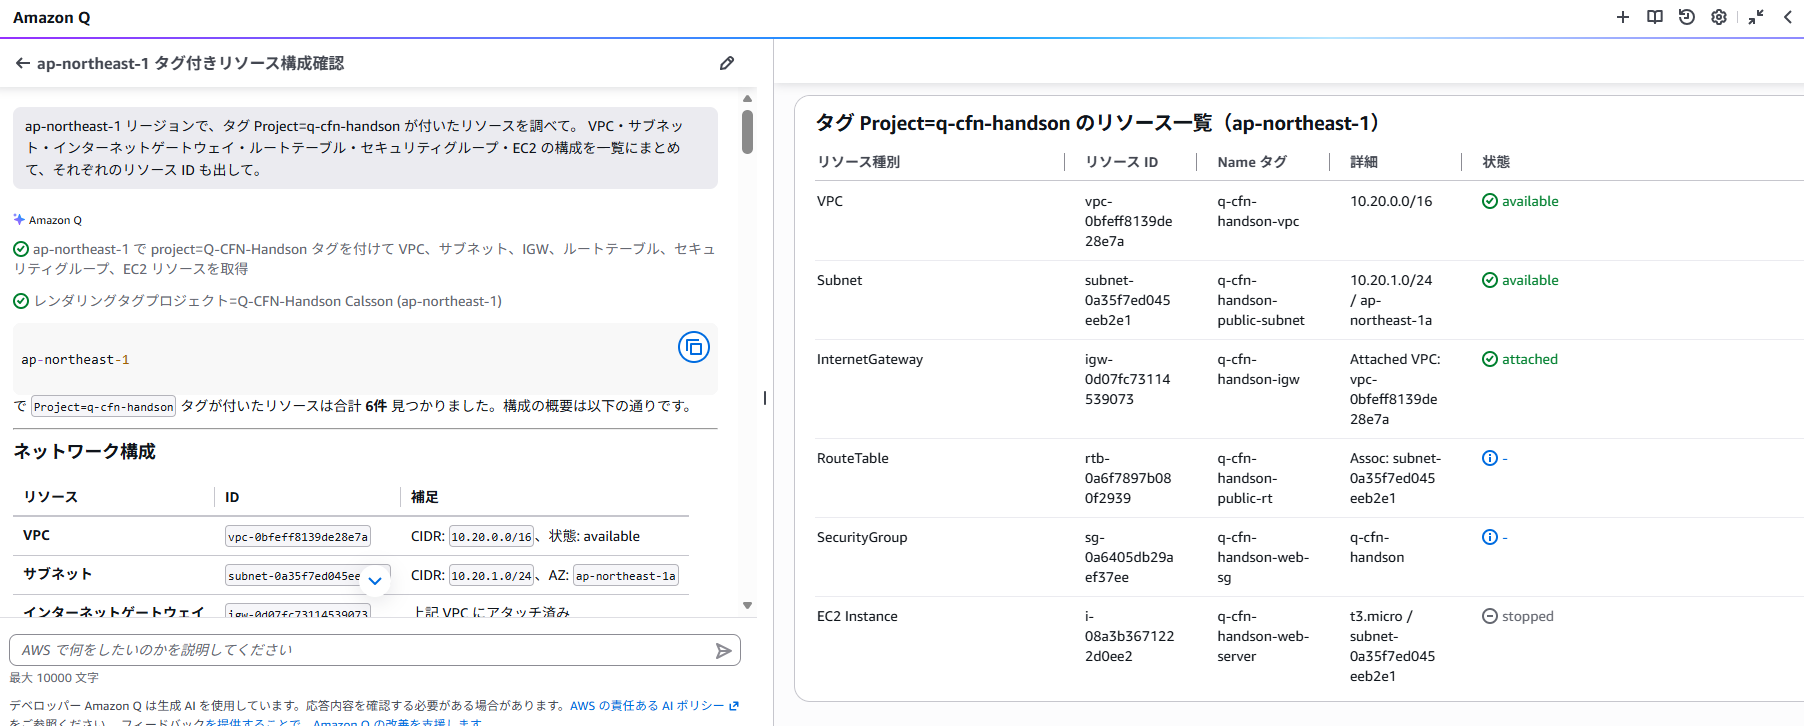Shrink the panel with the collapse arrows icon
The height and width of the screenshot is (726, 1804).
(1756, 17)
